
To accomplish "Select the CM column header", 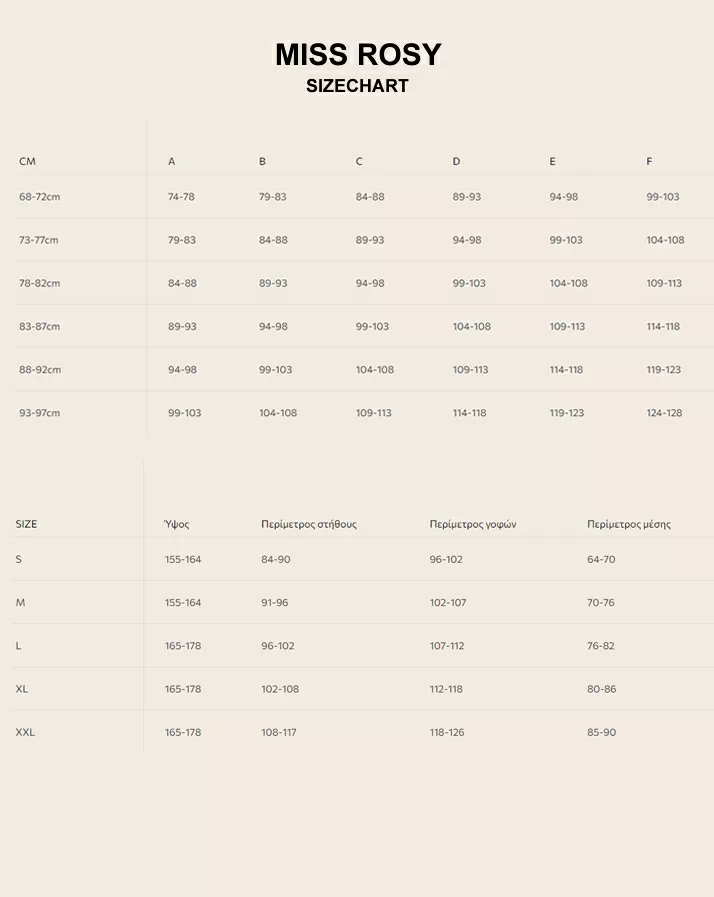I will tap(27, 162).
